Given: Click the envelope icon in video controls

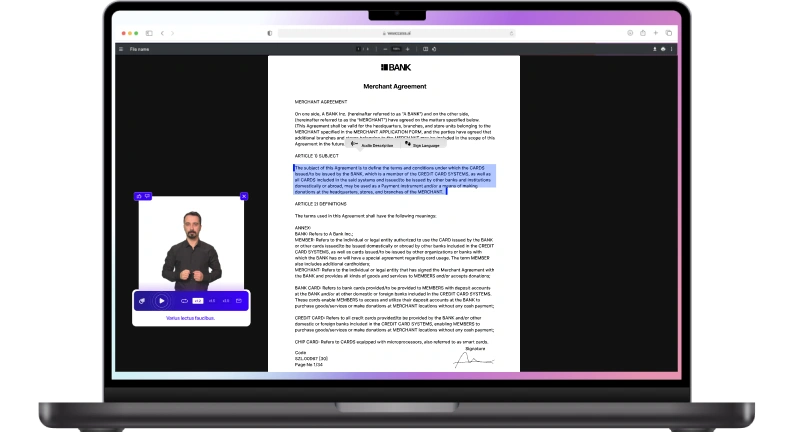Looking at the screenshot, I should pyautogui.click(x=239, y=300).
